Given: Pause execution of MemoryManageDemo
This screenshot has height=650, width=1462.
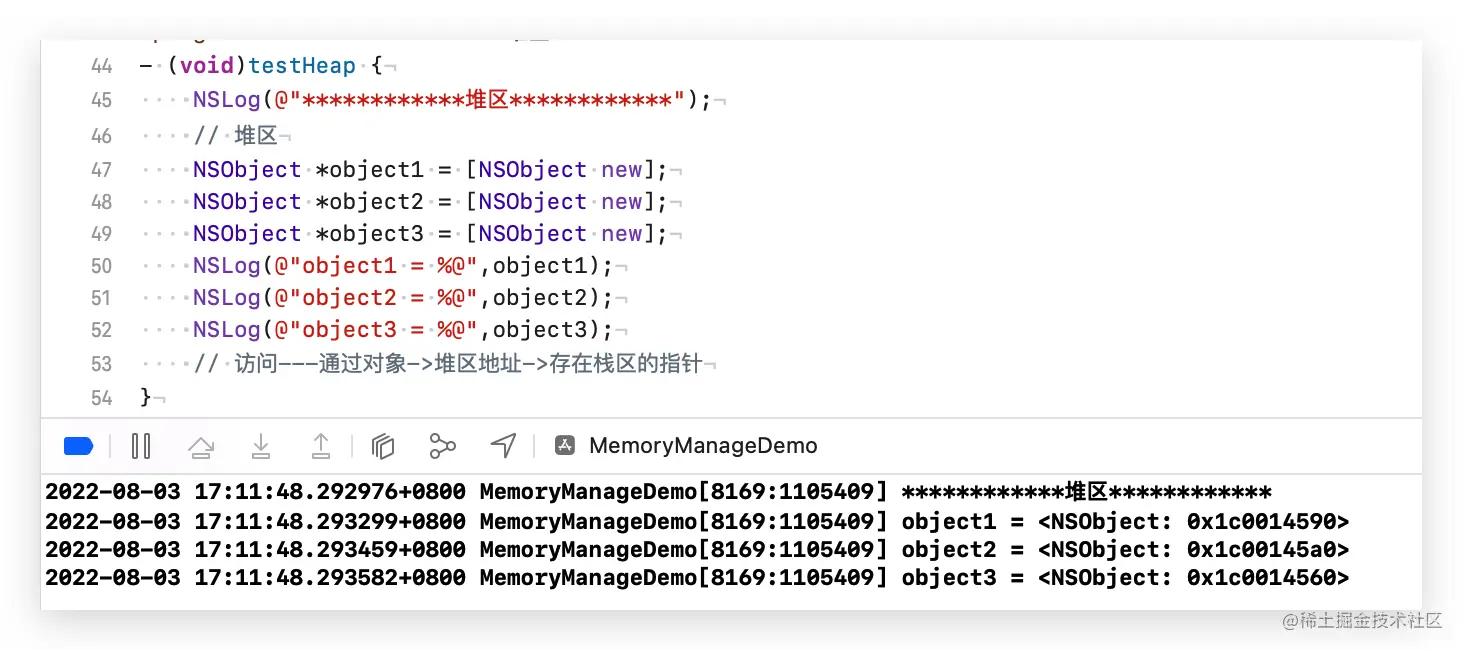Looking at the screenshot, I should coord(141,446).
